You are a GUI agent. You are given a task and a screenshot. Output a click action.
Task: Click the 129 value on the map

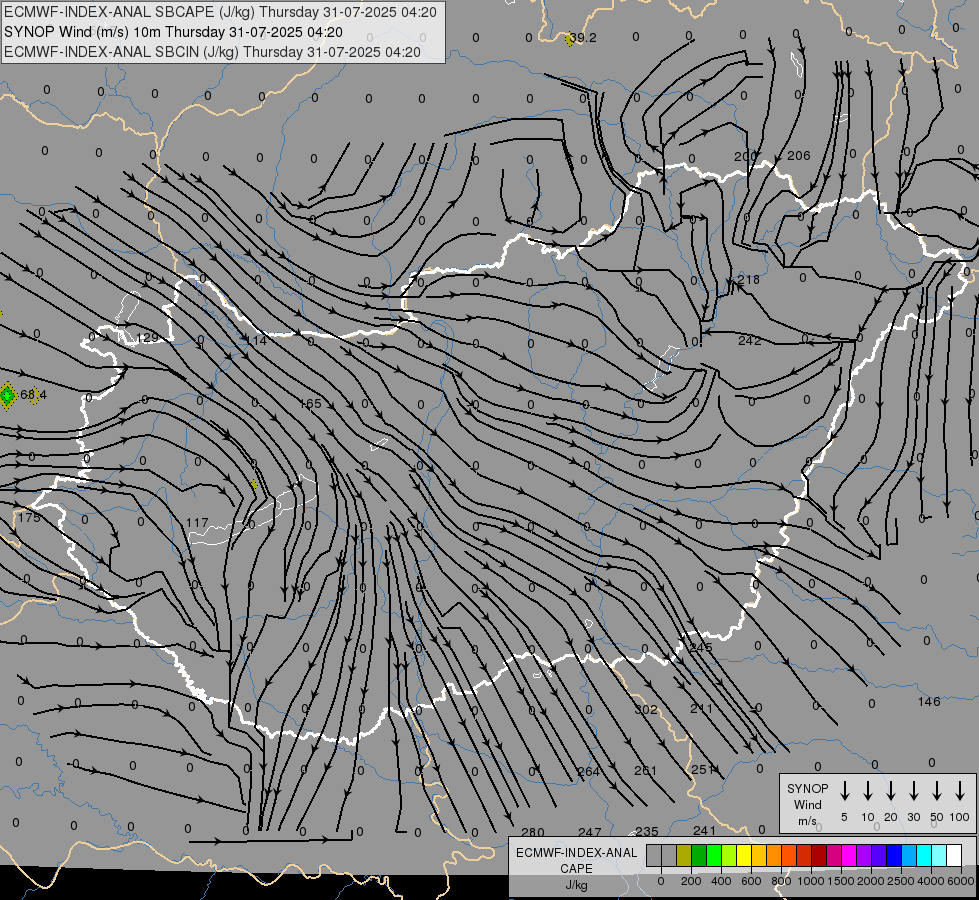click(147, 338)
